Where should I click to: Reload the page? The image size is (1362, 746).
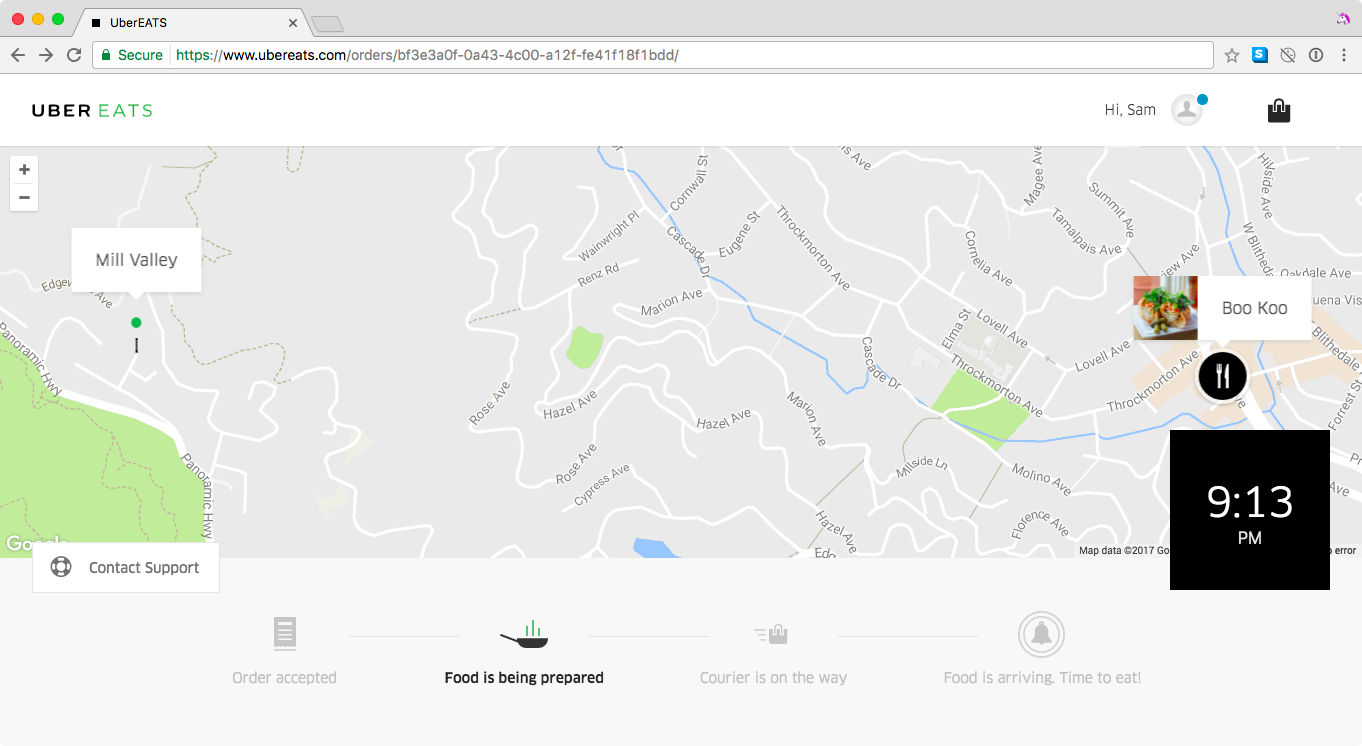(74, 55)
